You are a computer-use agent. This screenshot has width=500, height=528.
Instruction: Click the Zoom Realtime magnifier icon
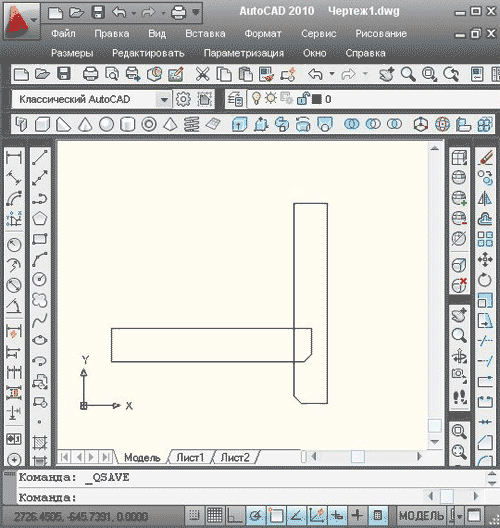tap(408, 74)
